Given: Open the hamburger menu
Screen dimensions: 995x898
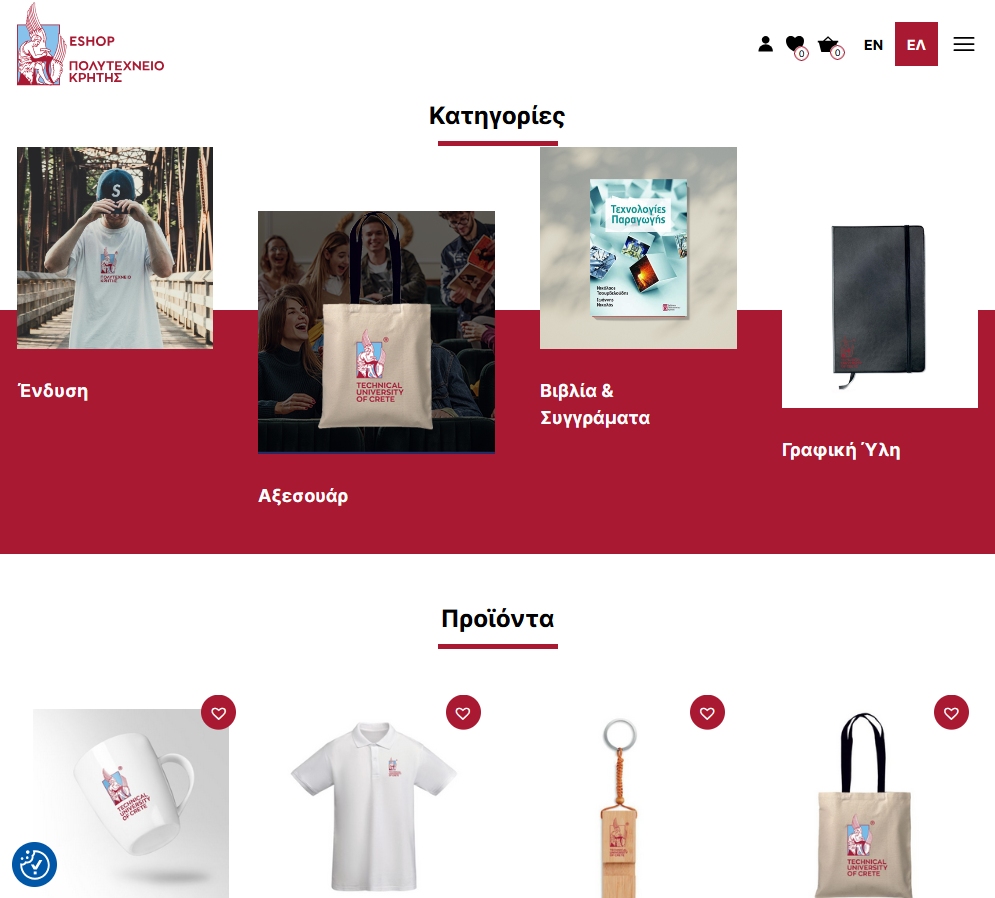Looking at the screenshot, I should click(x=963, y=44).
